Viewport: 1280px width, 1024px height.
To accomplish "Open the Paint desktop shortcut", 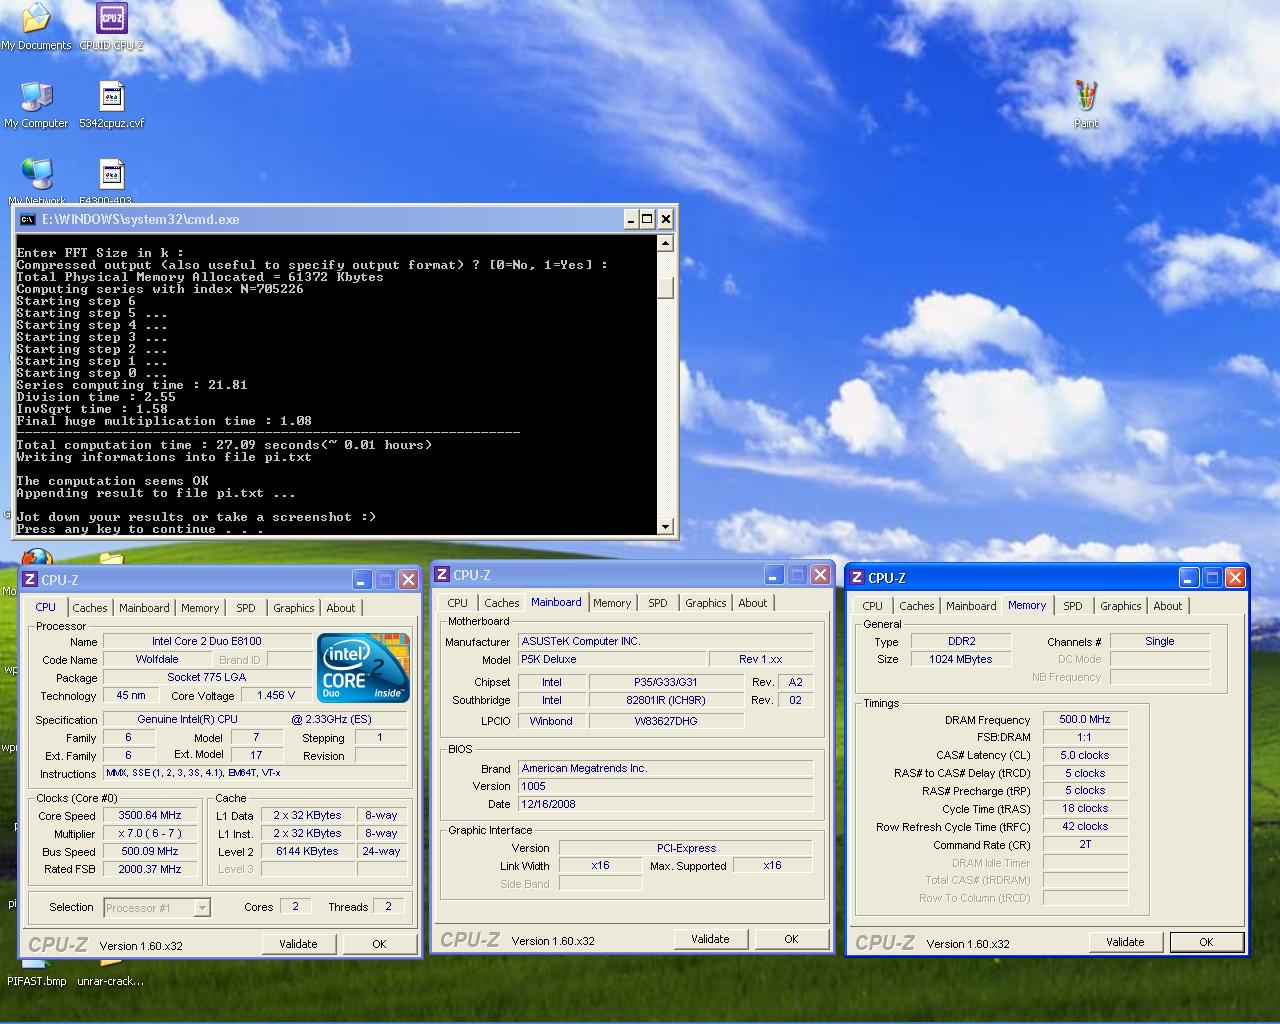I will pos(1086,104).
